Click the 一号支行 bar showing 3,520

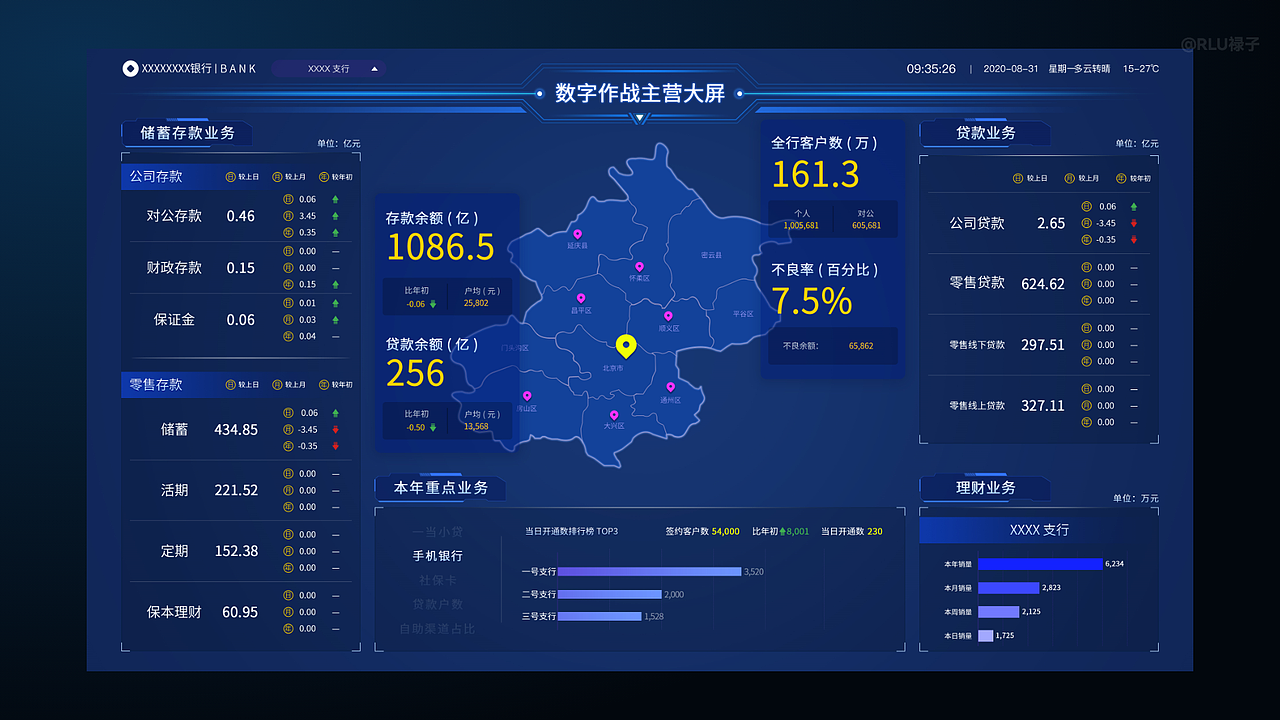(x=650, y=572)
